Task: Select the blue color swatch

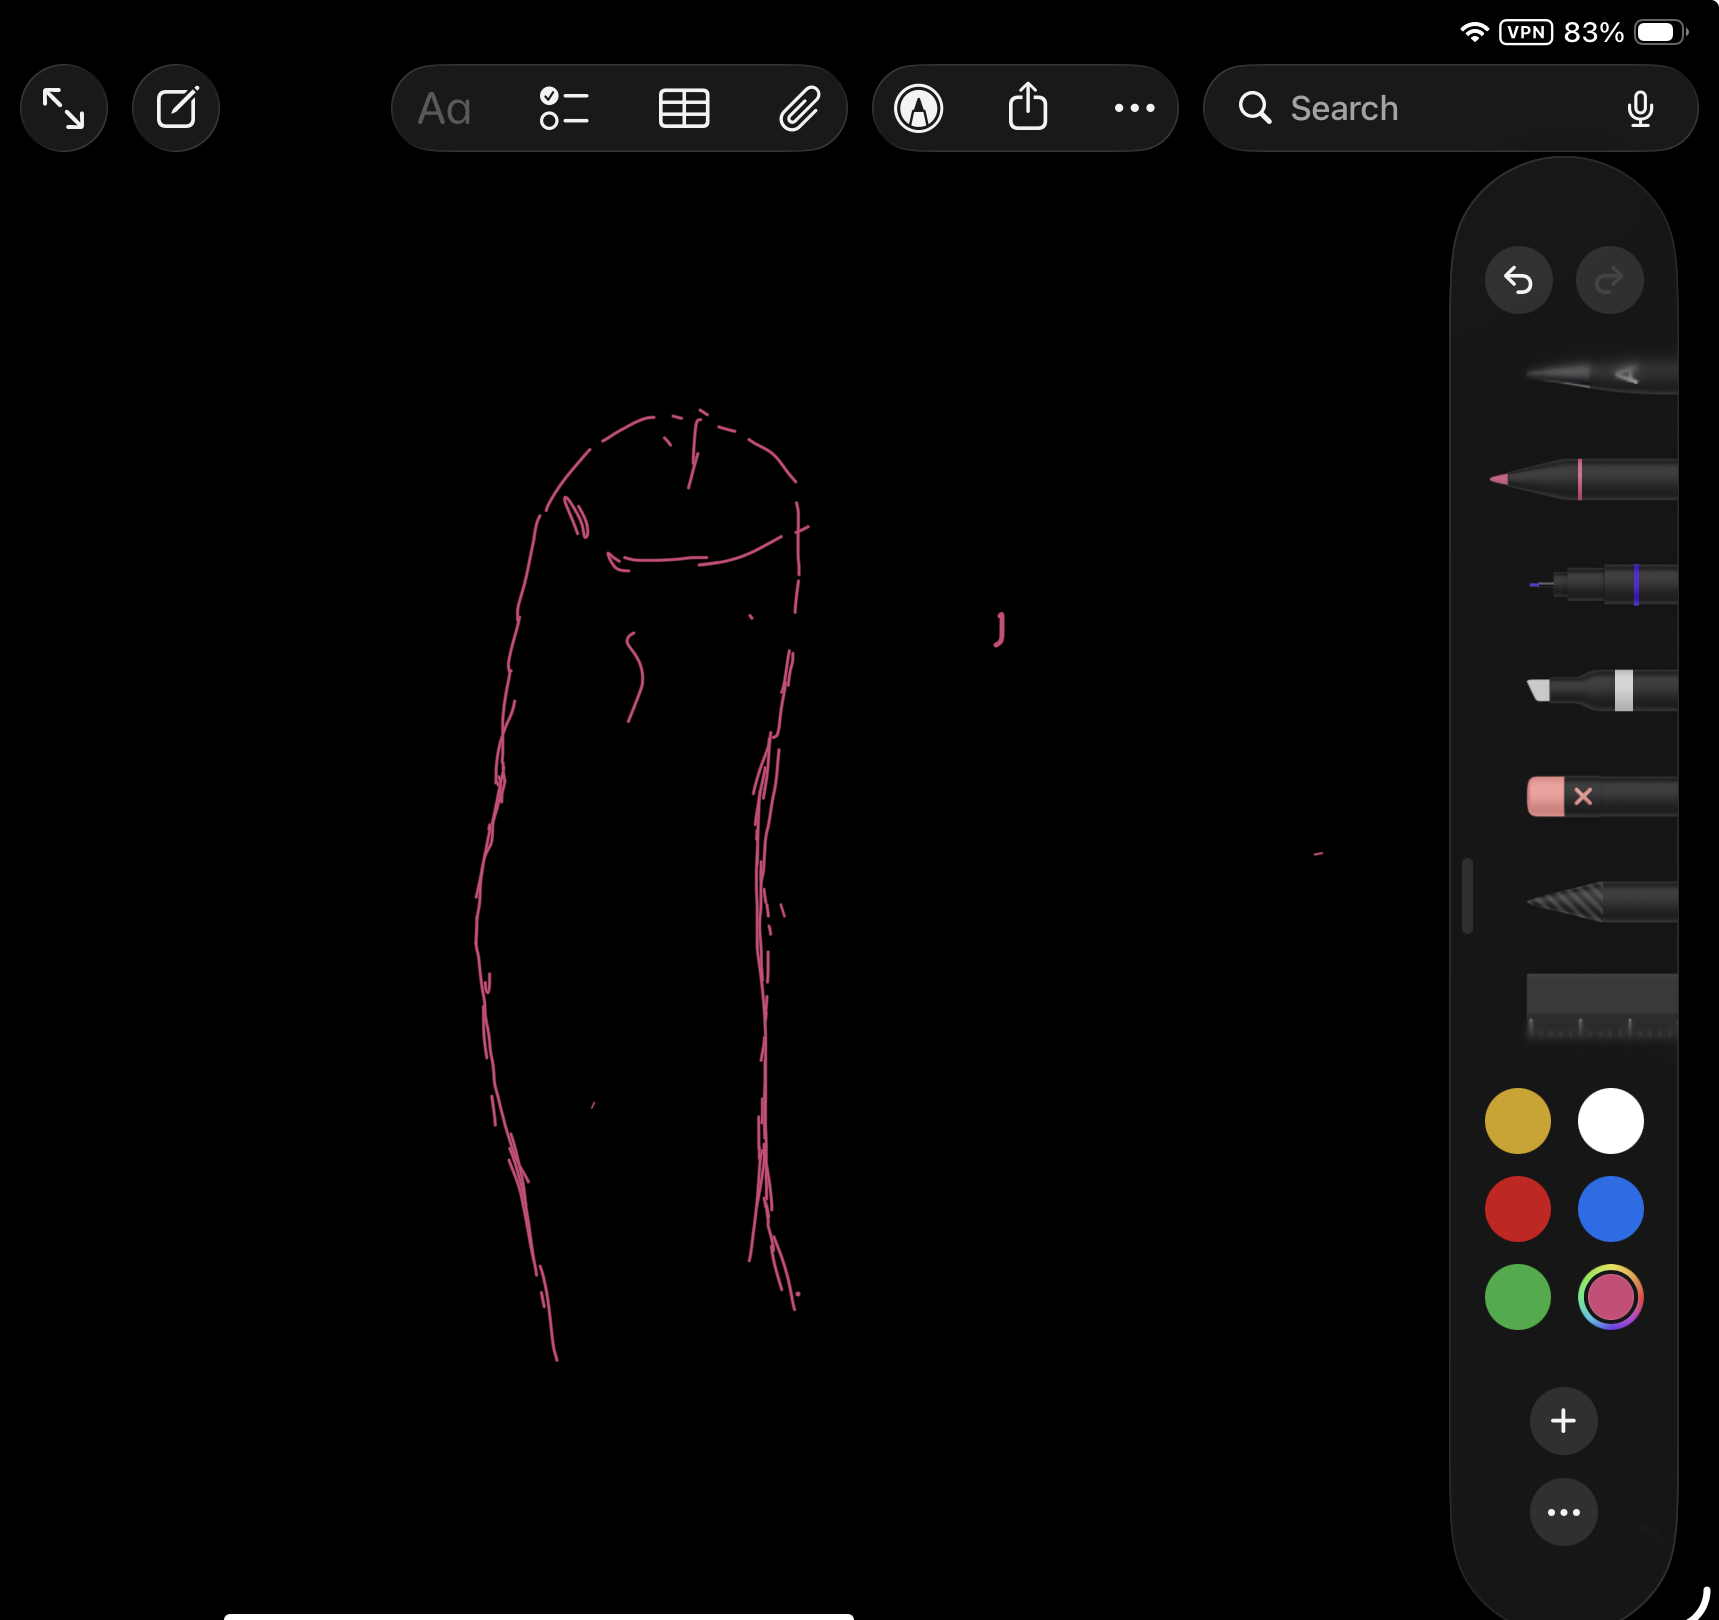Action: pyautogui.click(x=1610, y=1209)
